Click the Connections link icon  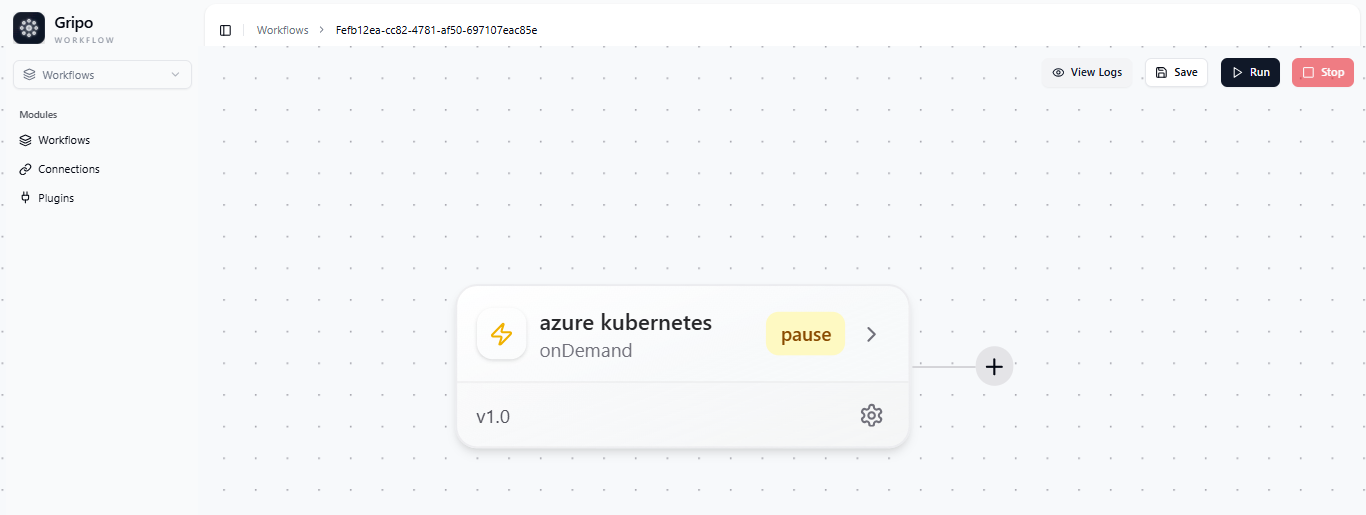pos(26,169)
